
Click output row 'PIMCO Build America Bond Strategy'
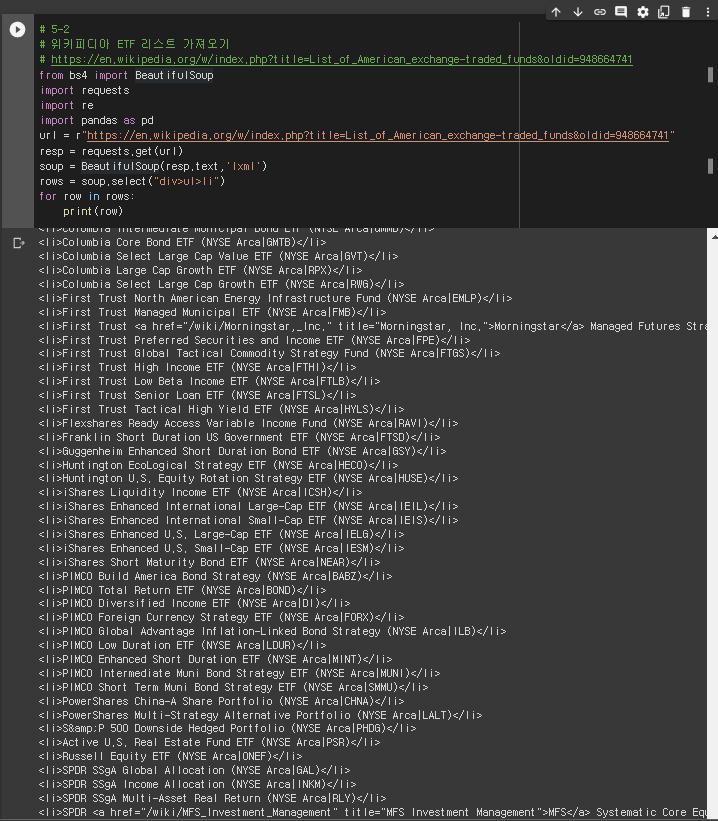pos(215,576)
